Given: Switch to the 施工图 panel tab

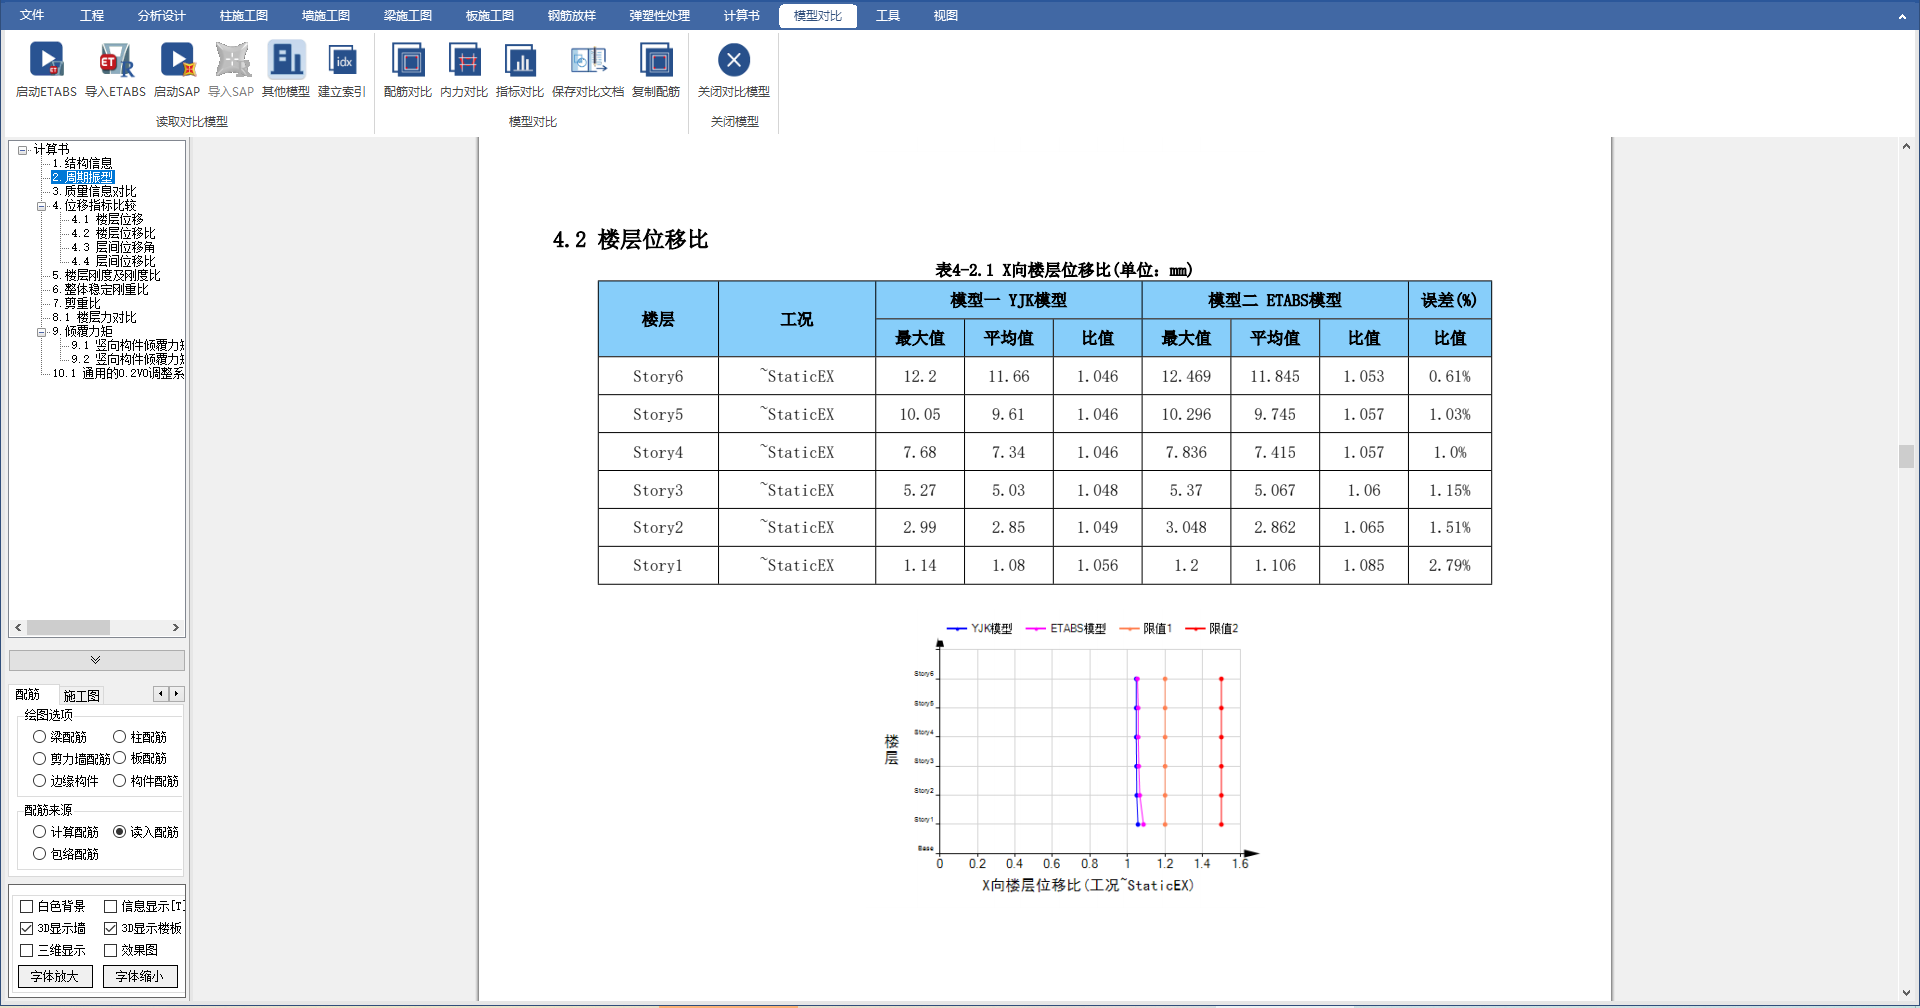Looking at the screenshot, I should click(81, 695).
